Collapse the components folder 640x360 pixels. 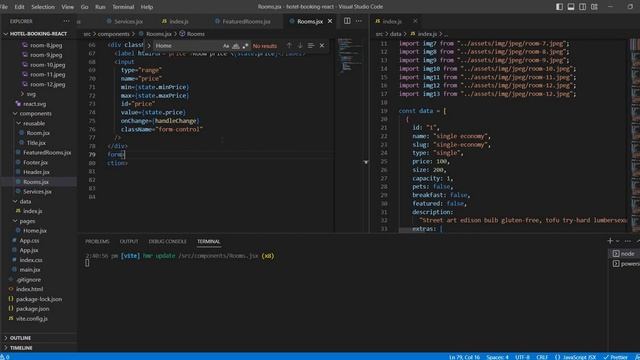tap(35, 113)
